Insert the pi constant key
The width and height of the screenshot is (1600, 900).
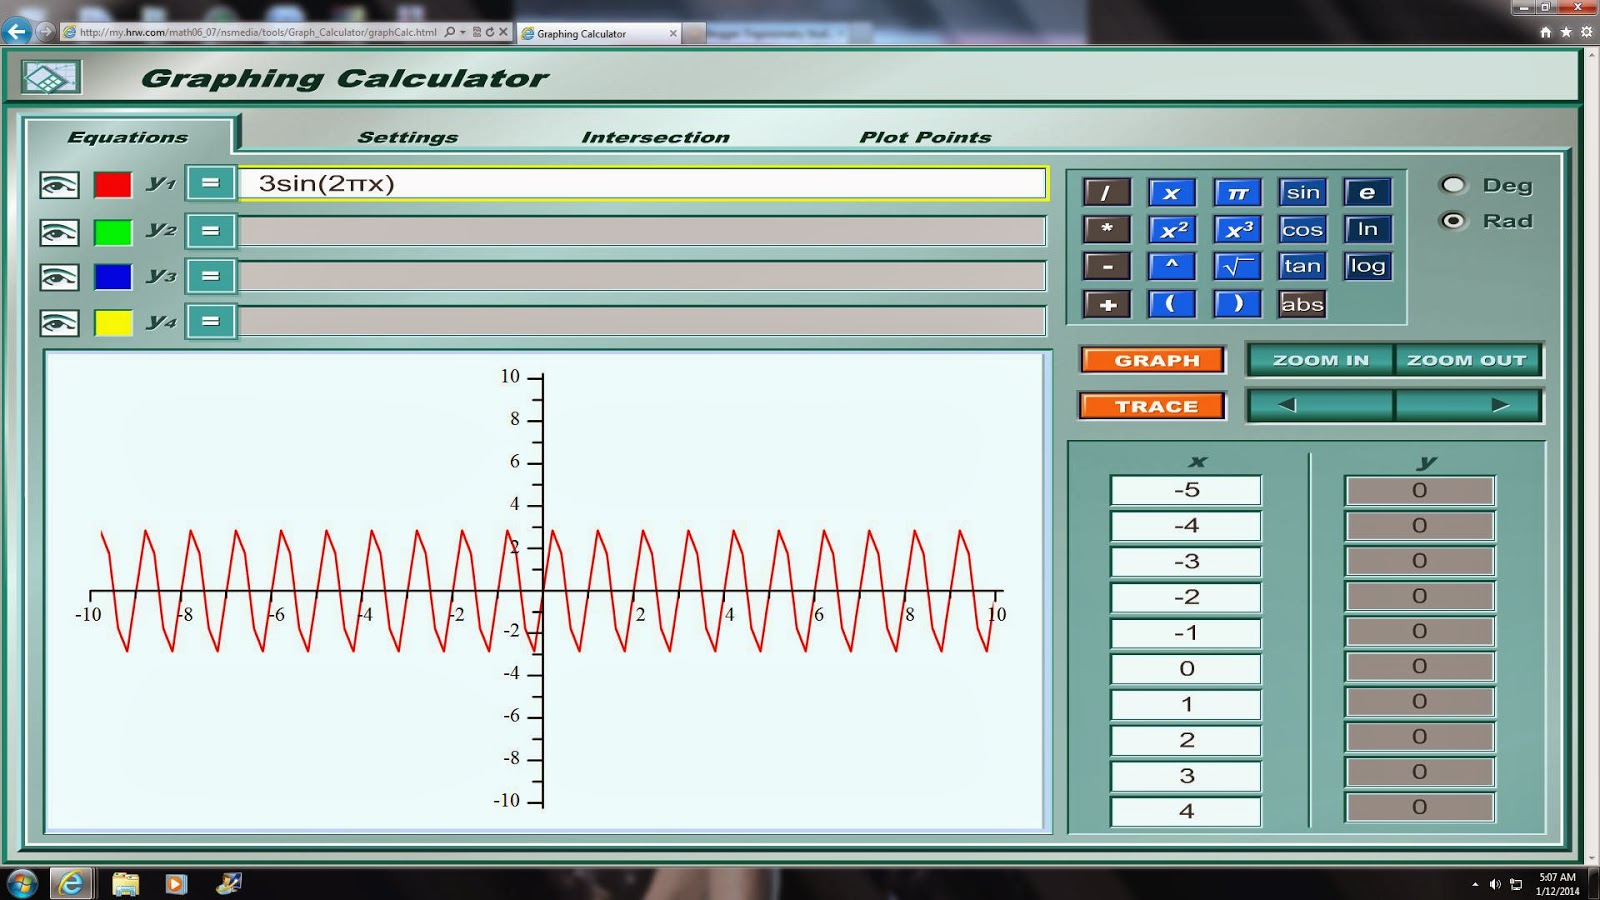1238,192
